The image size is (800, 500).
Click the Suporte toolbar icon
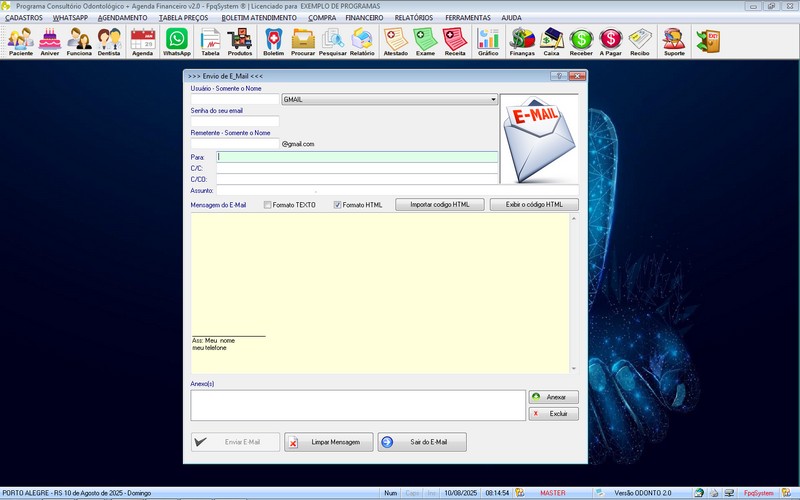(674, 41)
